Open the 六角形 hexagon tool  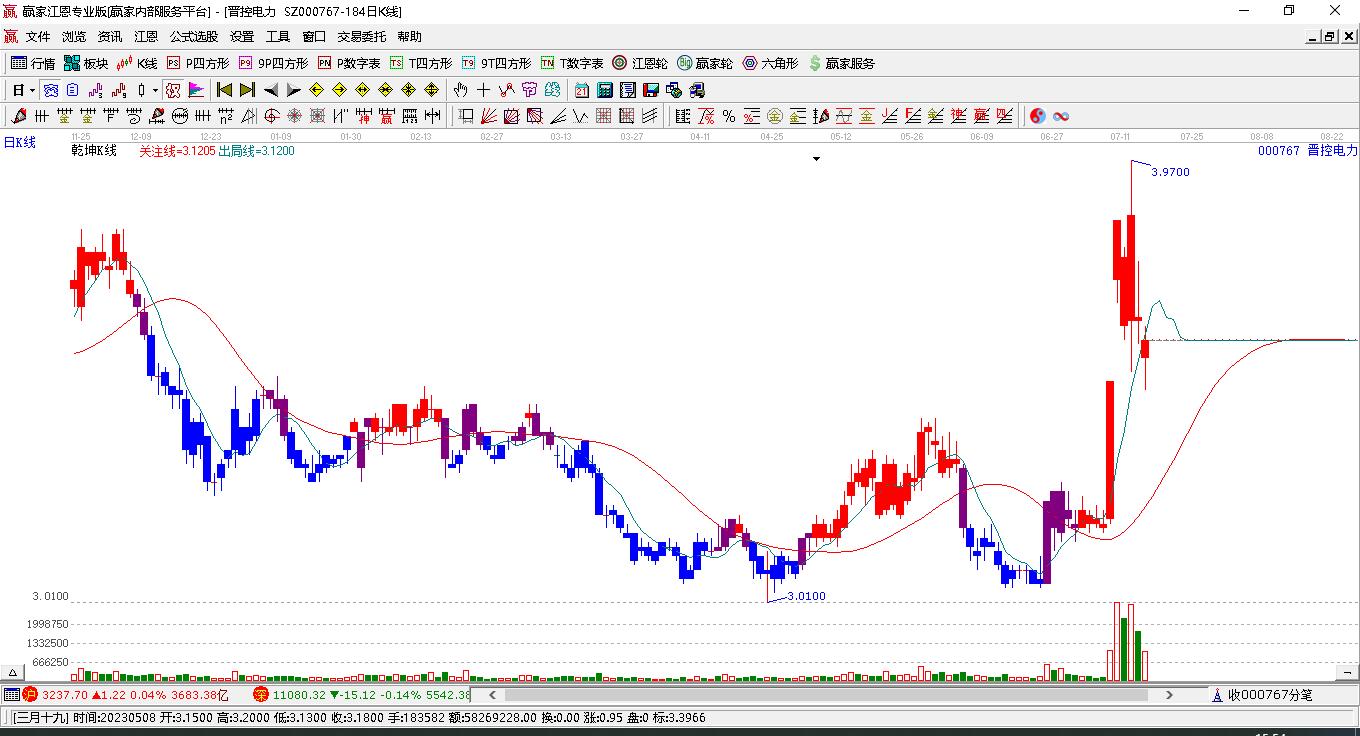pos(770,63)
